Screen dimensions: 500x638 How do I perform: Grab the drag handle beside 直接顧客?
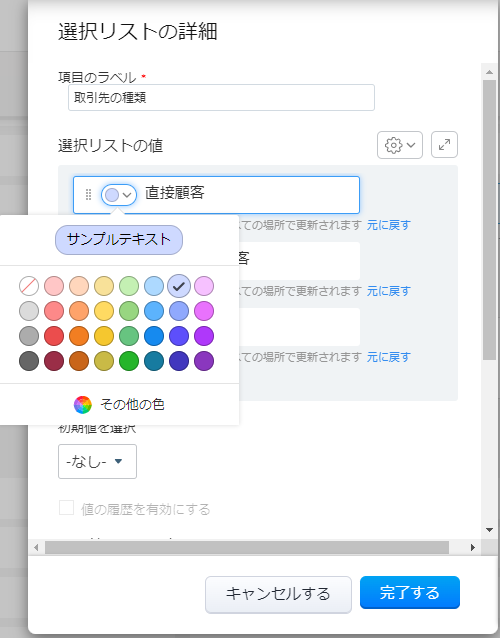point(88,195)
